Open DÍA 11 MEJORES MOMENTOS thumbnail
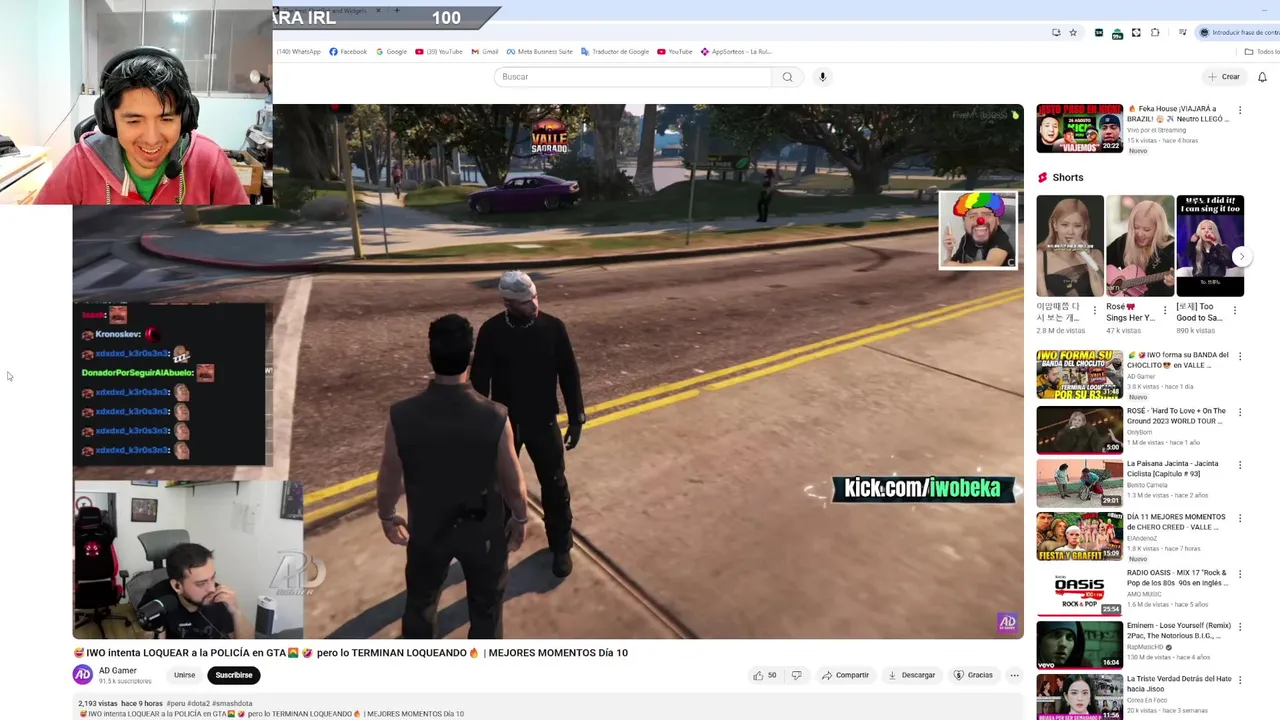The height and width of the screenshot is (720, 1280). (x=1079, y=537)
